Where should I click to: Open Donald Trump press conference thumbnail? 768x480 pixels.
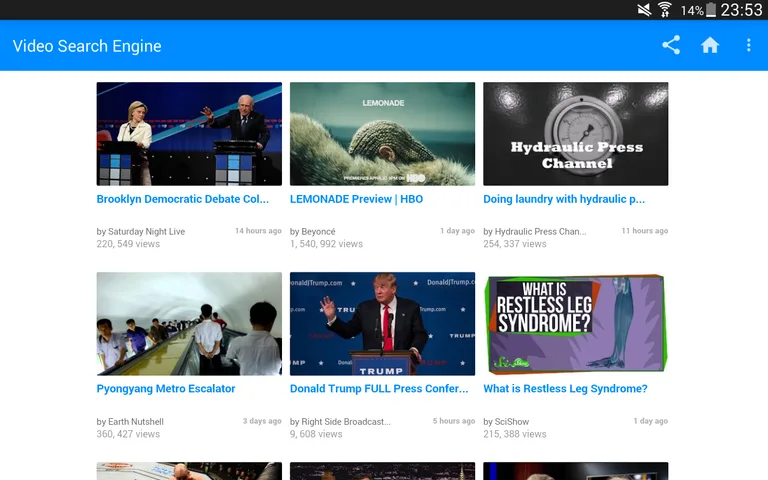[382, 324]
